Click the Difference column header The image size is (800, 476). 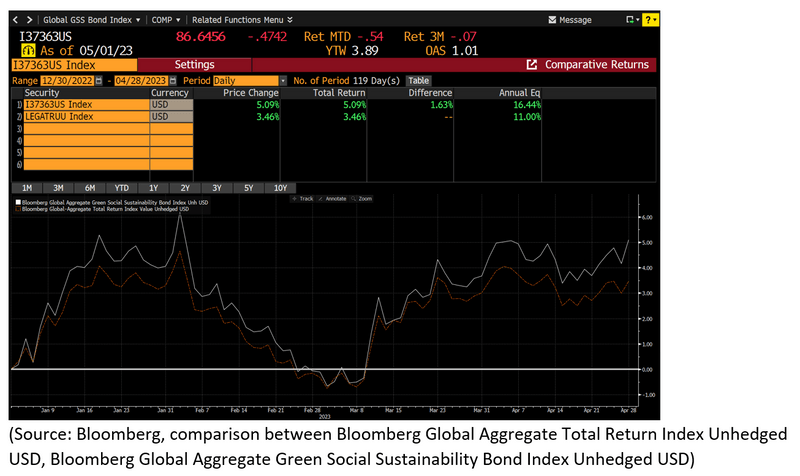tap(430, 93)
